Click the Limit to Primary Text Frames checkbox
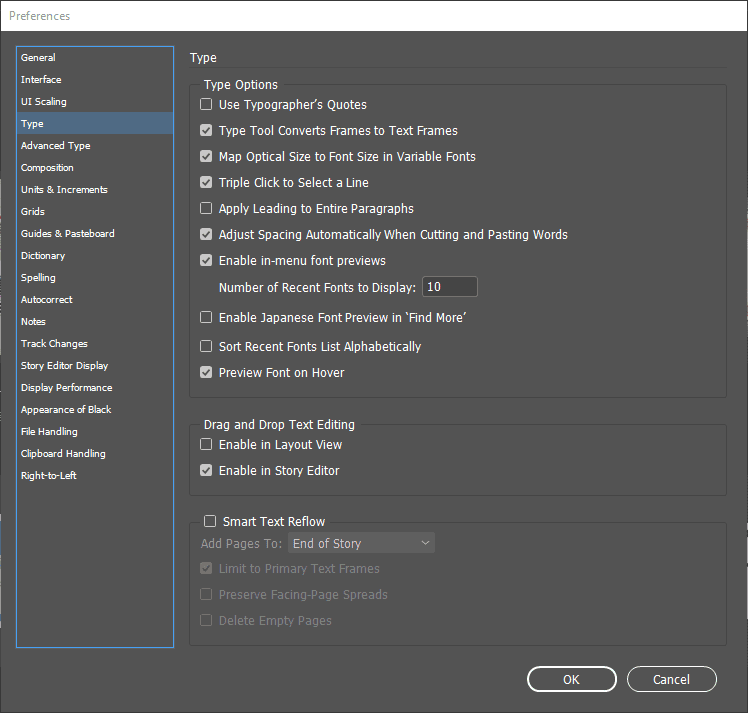The image size is (748, 713). point(206,568)
